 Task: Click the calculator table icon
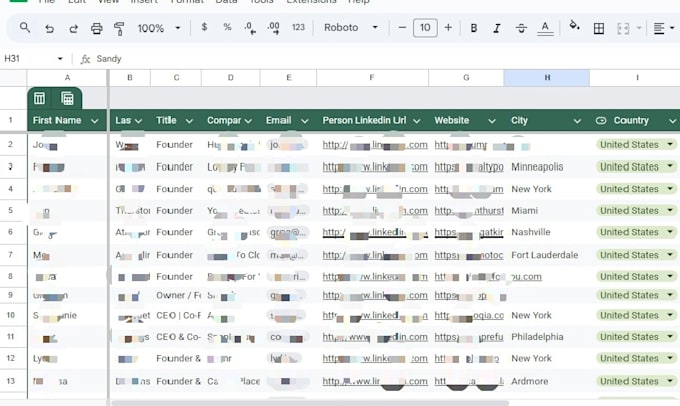pyautogui.click(x=67, y=98)
